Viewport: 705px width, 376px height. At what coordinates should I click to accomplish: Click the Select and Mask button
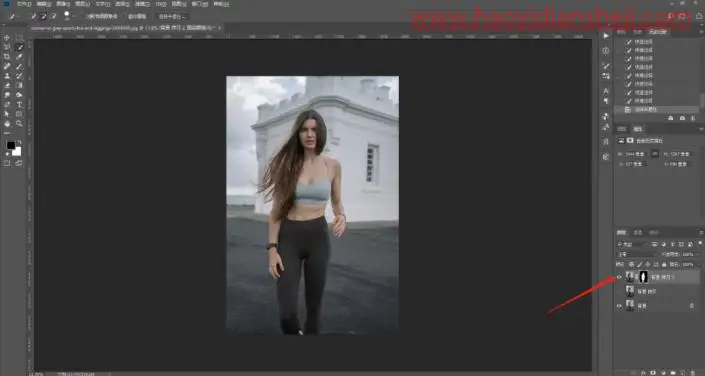pyautogui.click(x=172, y=17)
